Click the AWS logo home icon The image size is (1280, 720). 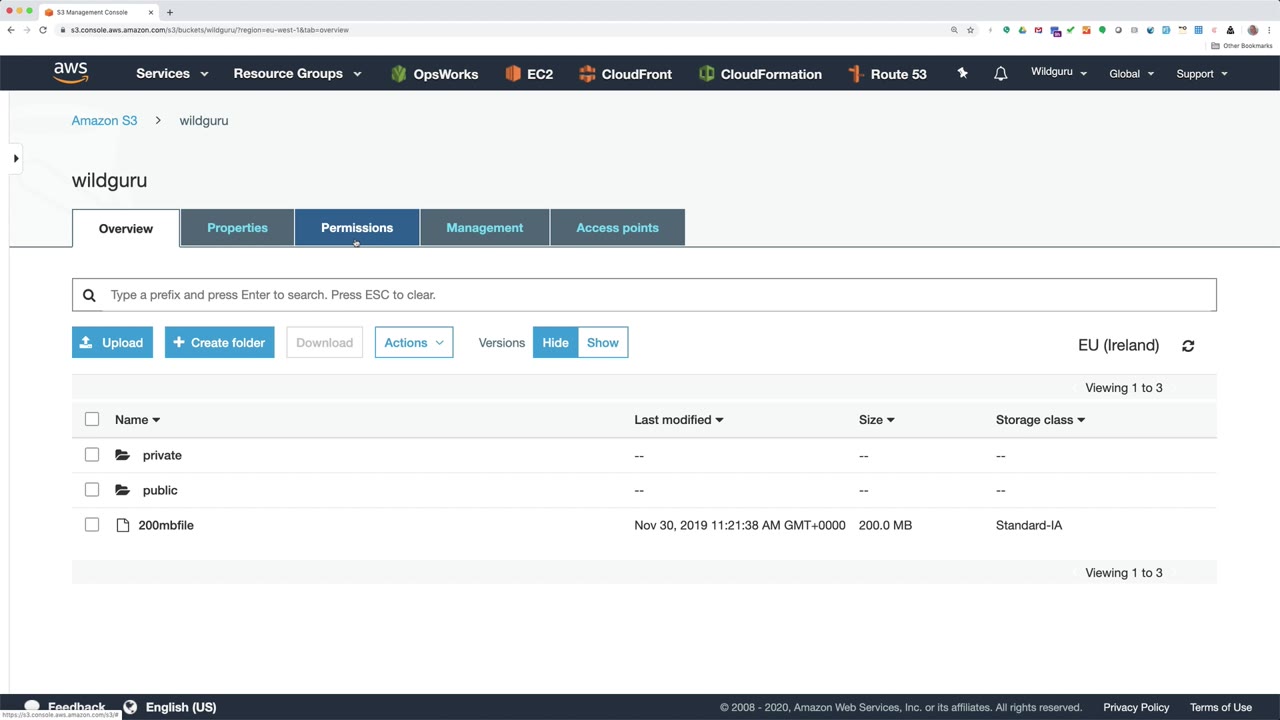(x=71, y=73)
